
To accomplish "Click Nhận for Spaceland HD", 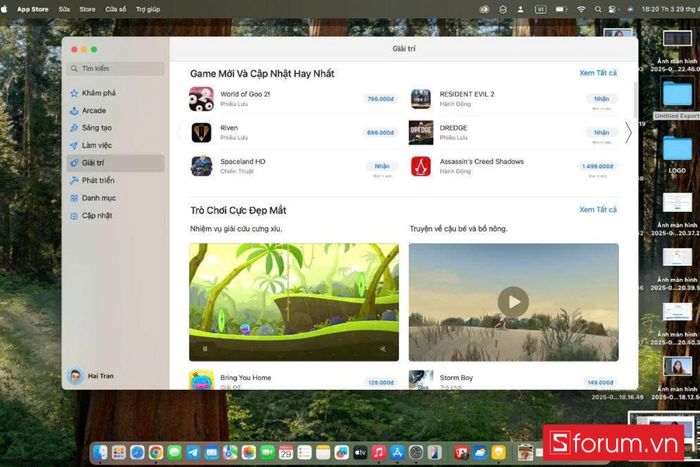I will pos(382,166).
